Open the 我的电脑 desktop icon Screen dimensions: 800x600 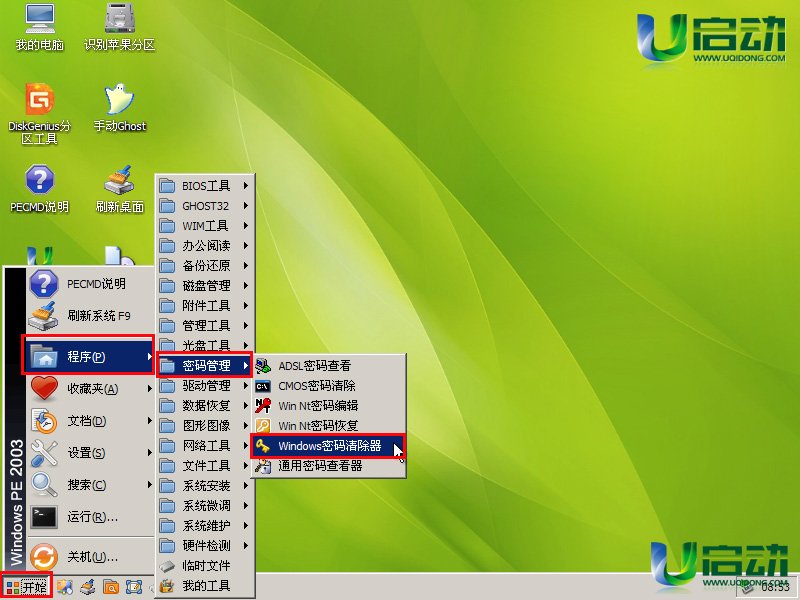[x=39, y=27]
